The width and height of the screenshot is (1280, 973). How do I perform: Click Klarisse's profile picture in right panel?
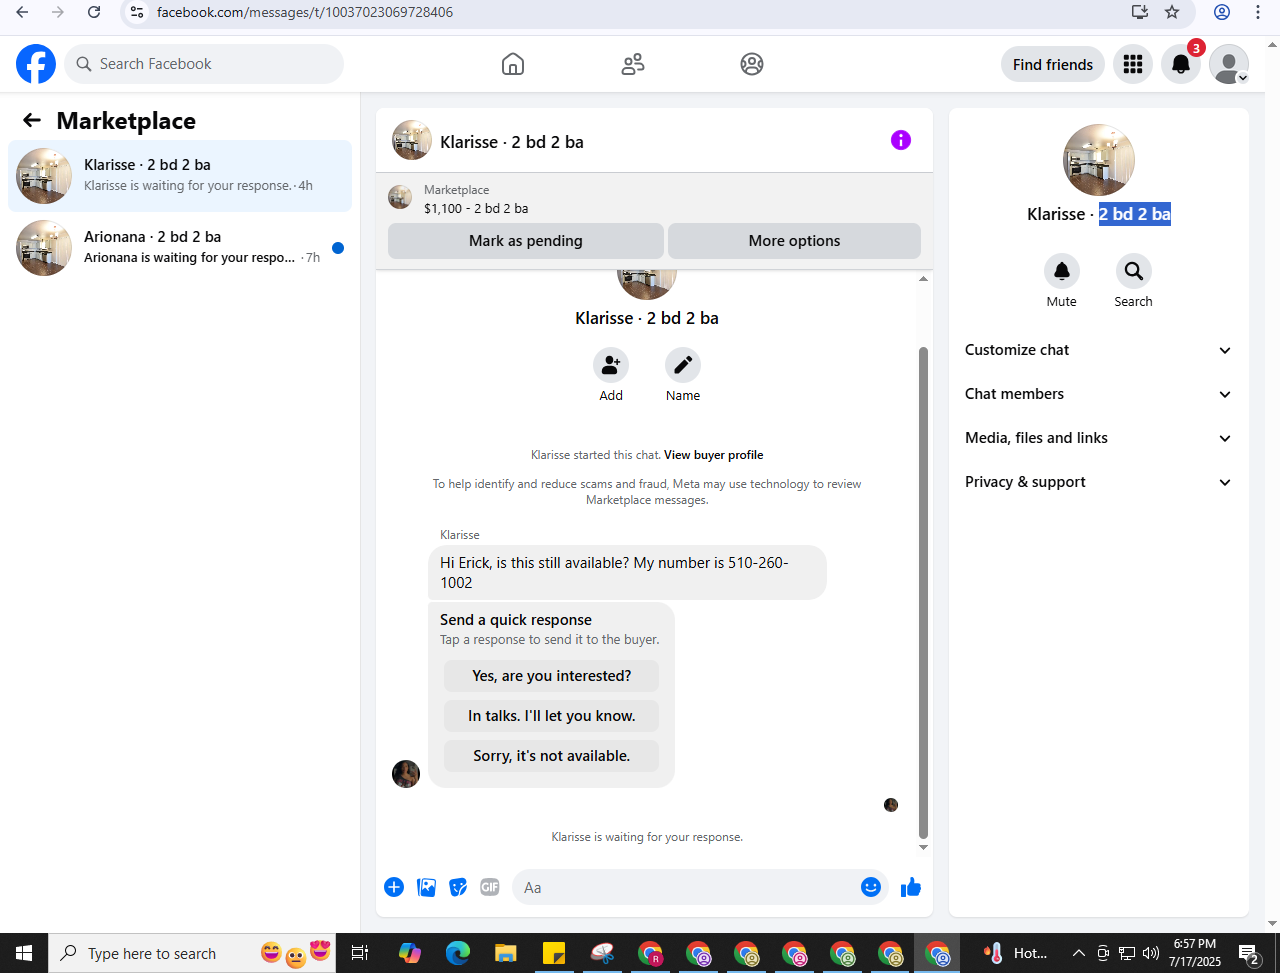(x=1099, y=160)
